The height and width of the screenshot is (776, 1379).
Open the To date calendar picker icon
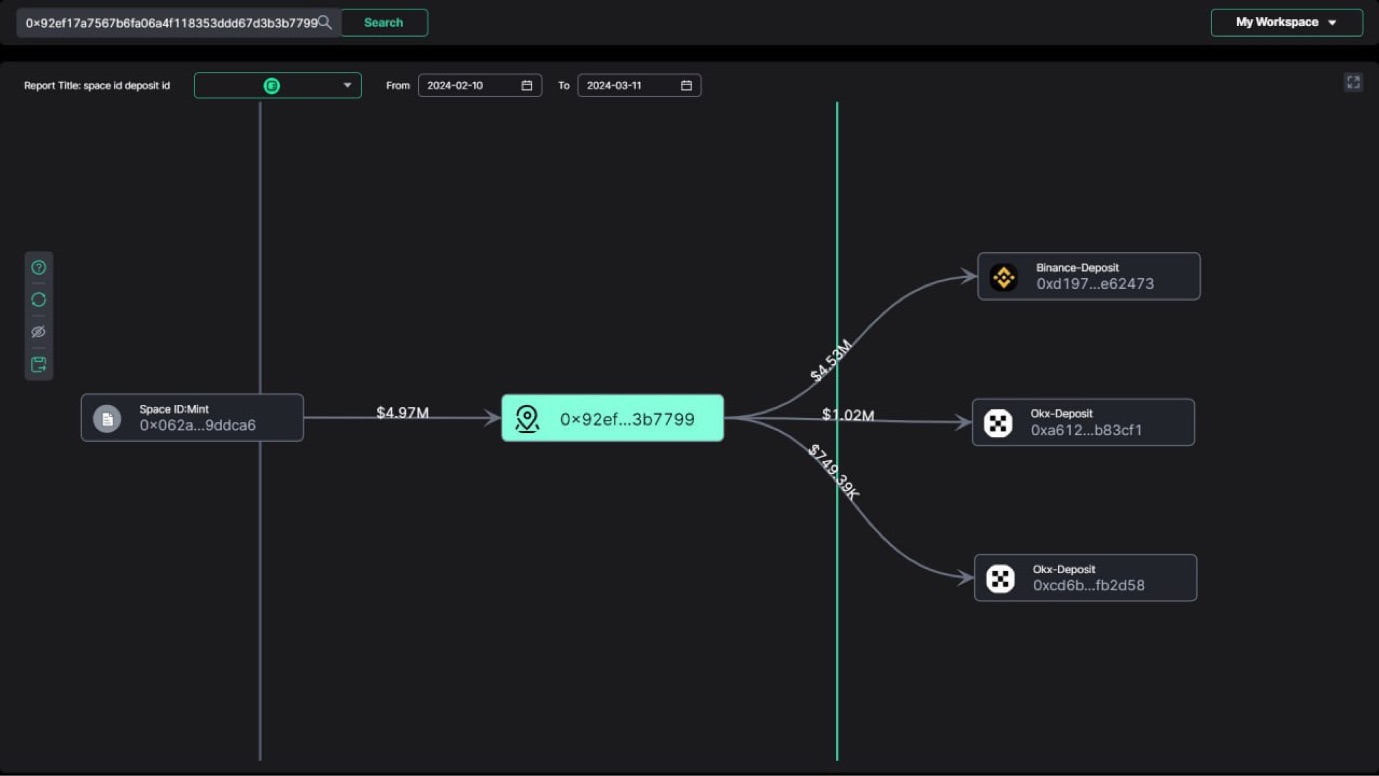click(686, 86)
